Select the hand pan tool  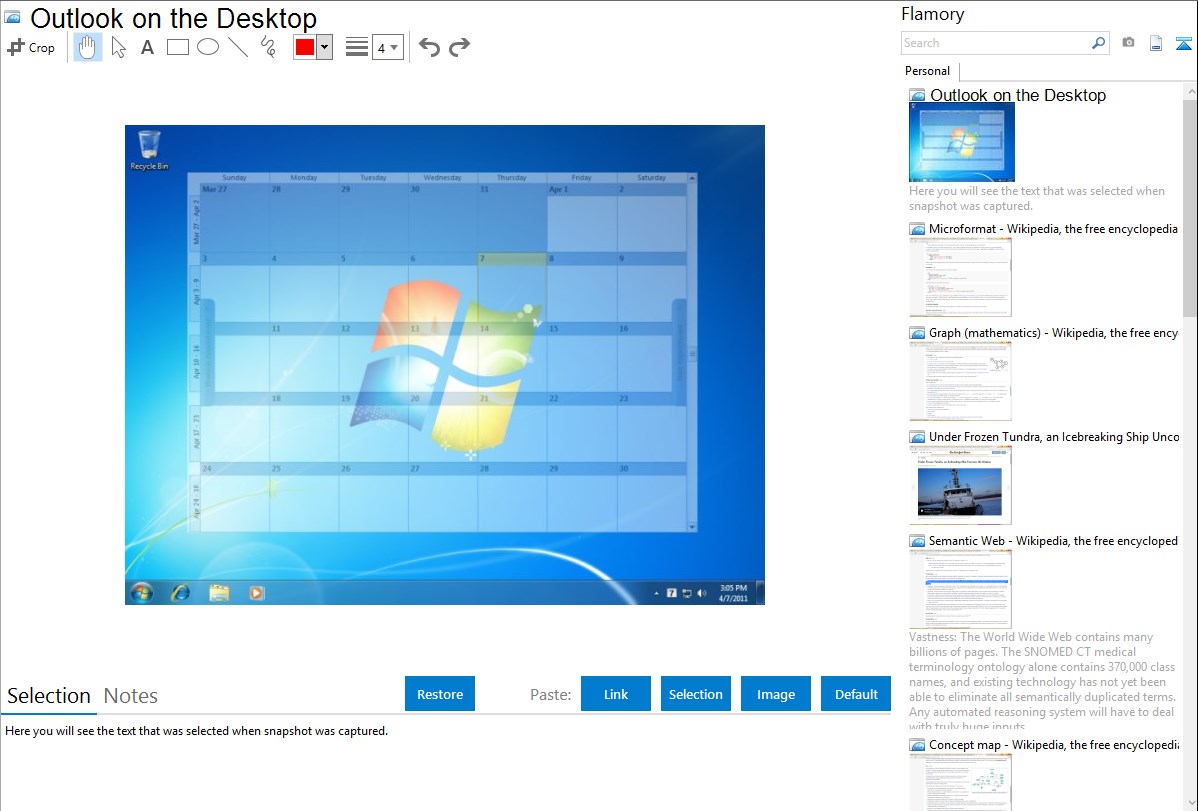(87, 47)
